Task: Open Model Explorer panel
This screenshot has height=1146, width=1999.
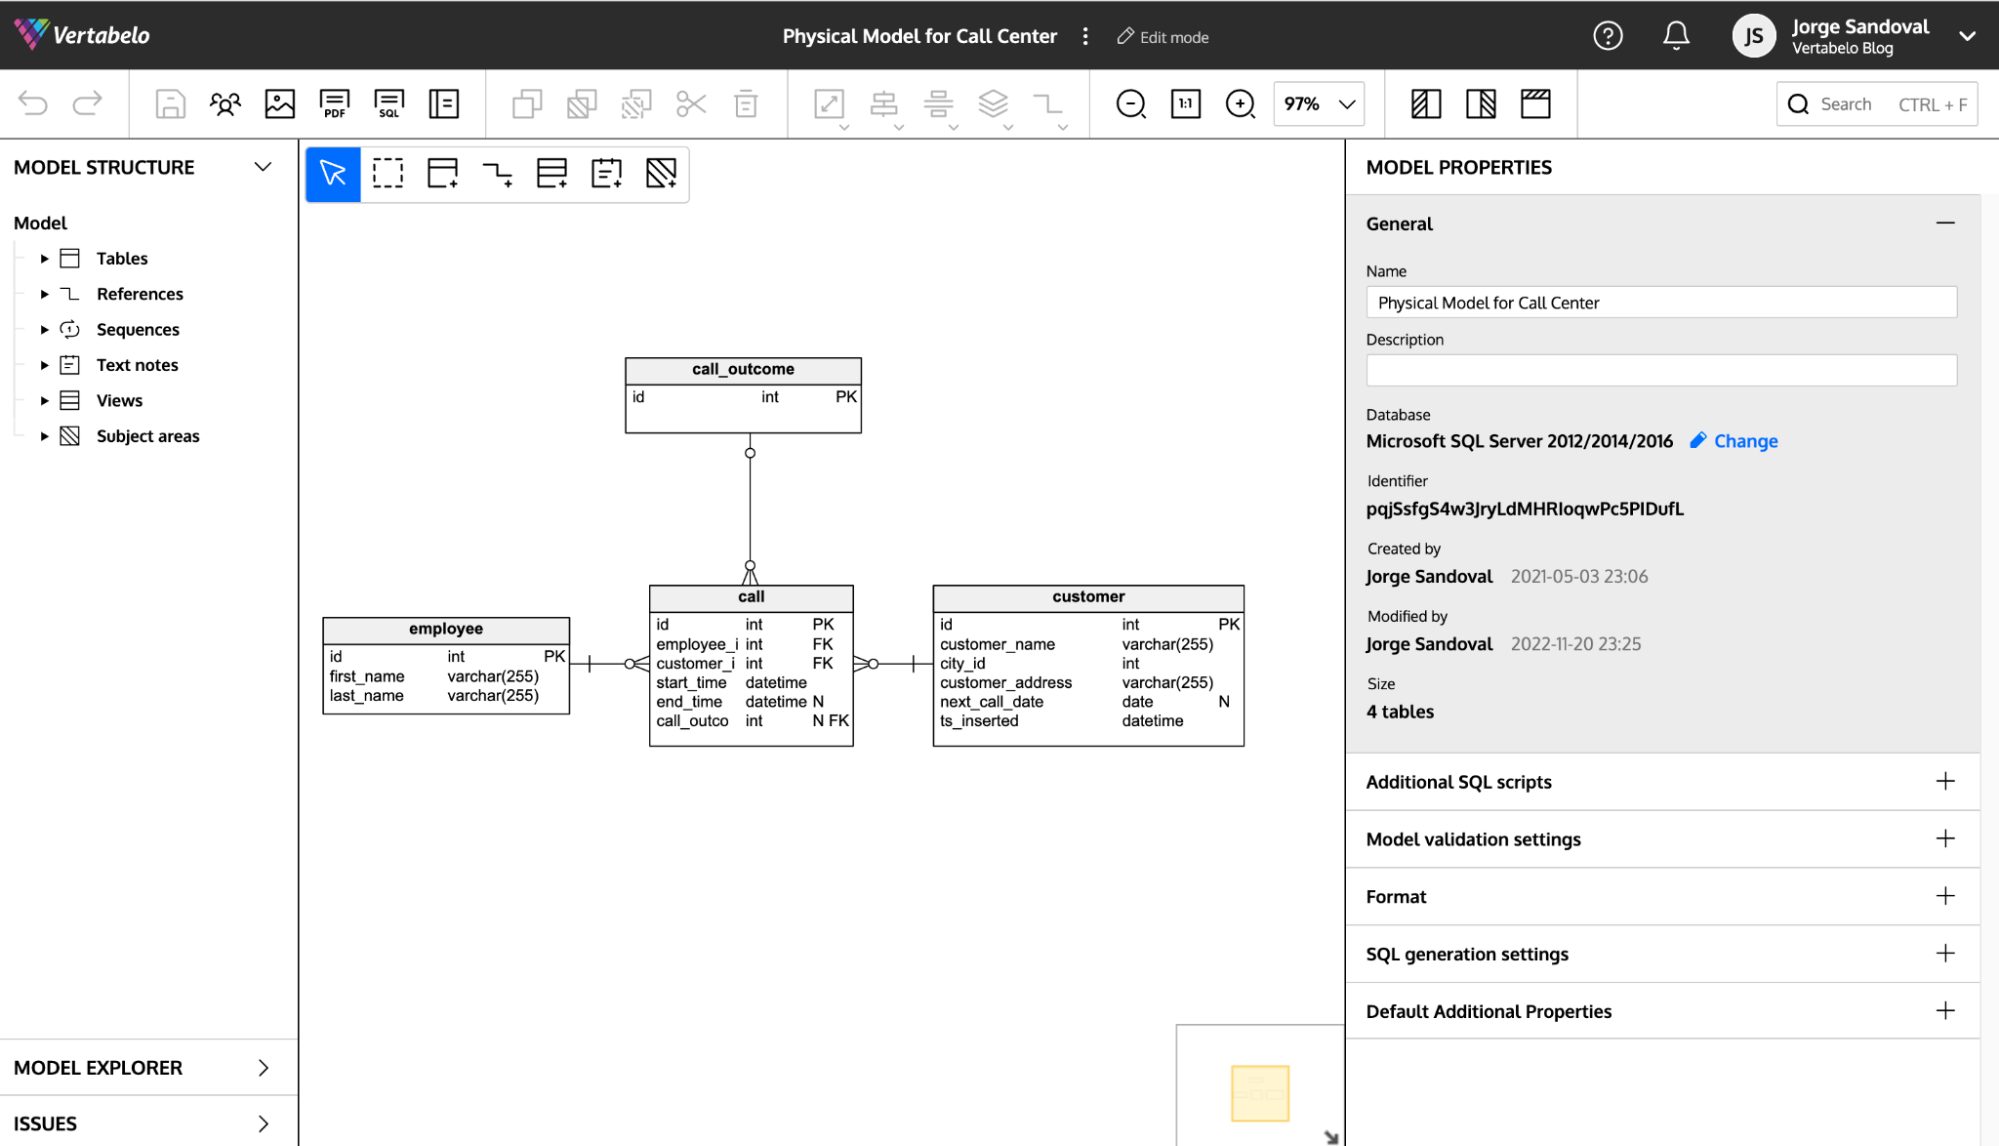Action: 141,1065
